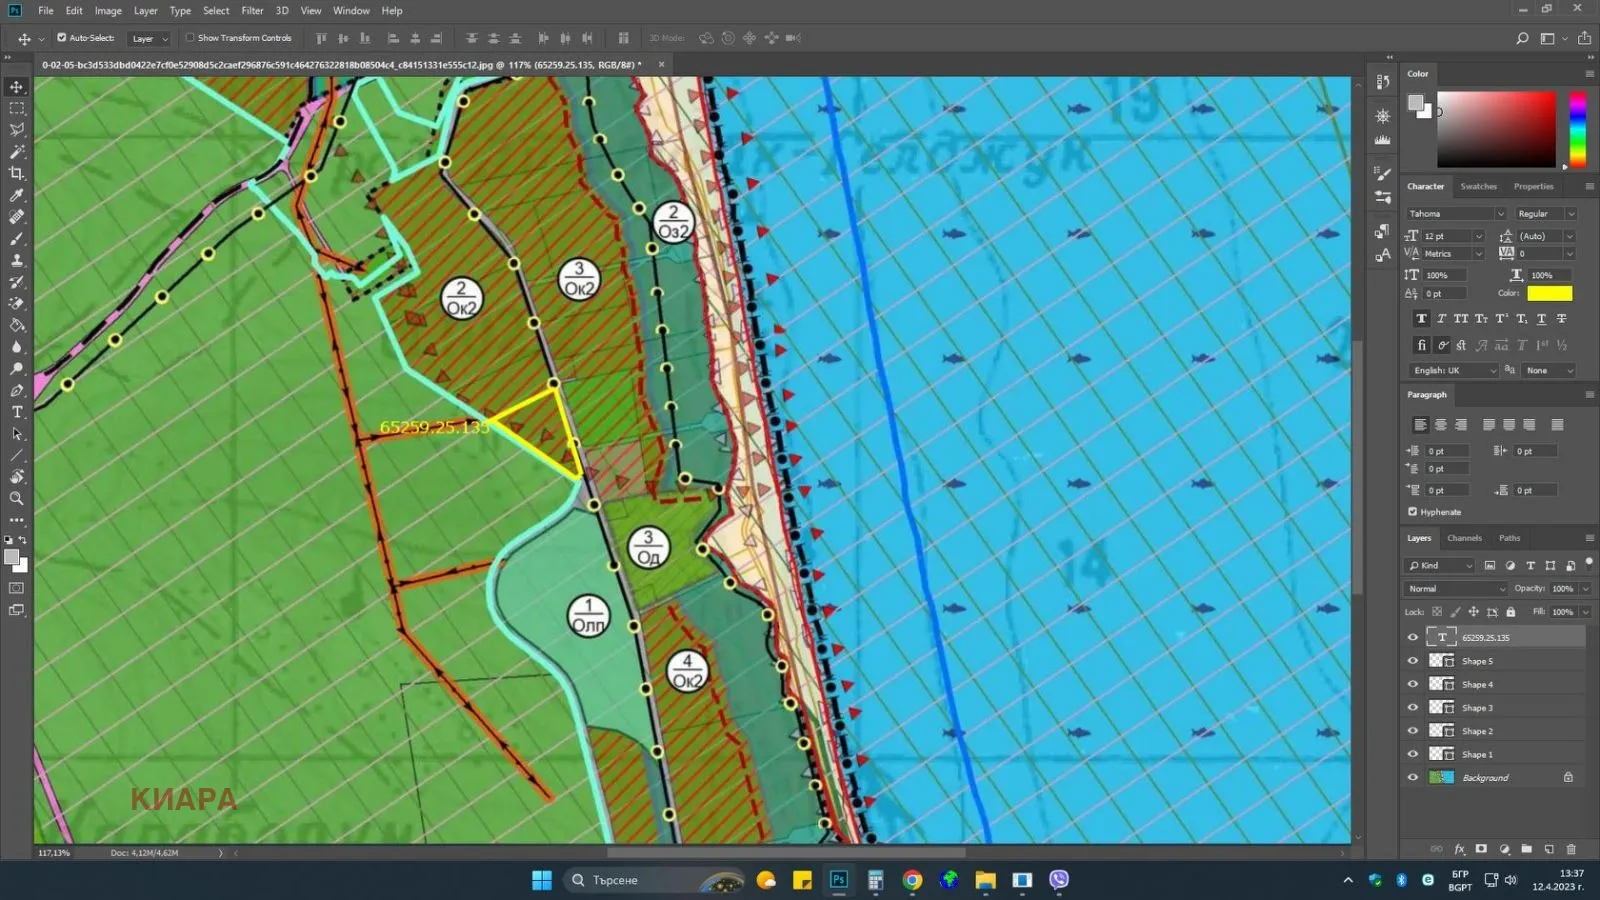Switch to the Channels tab
Image resolution: width=1600 pixels, height=900 pixels.
click(x=1464, y=538)
